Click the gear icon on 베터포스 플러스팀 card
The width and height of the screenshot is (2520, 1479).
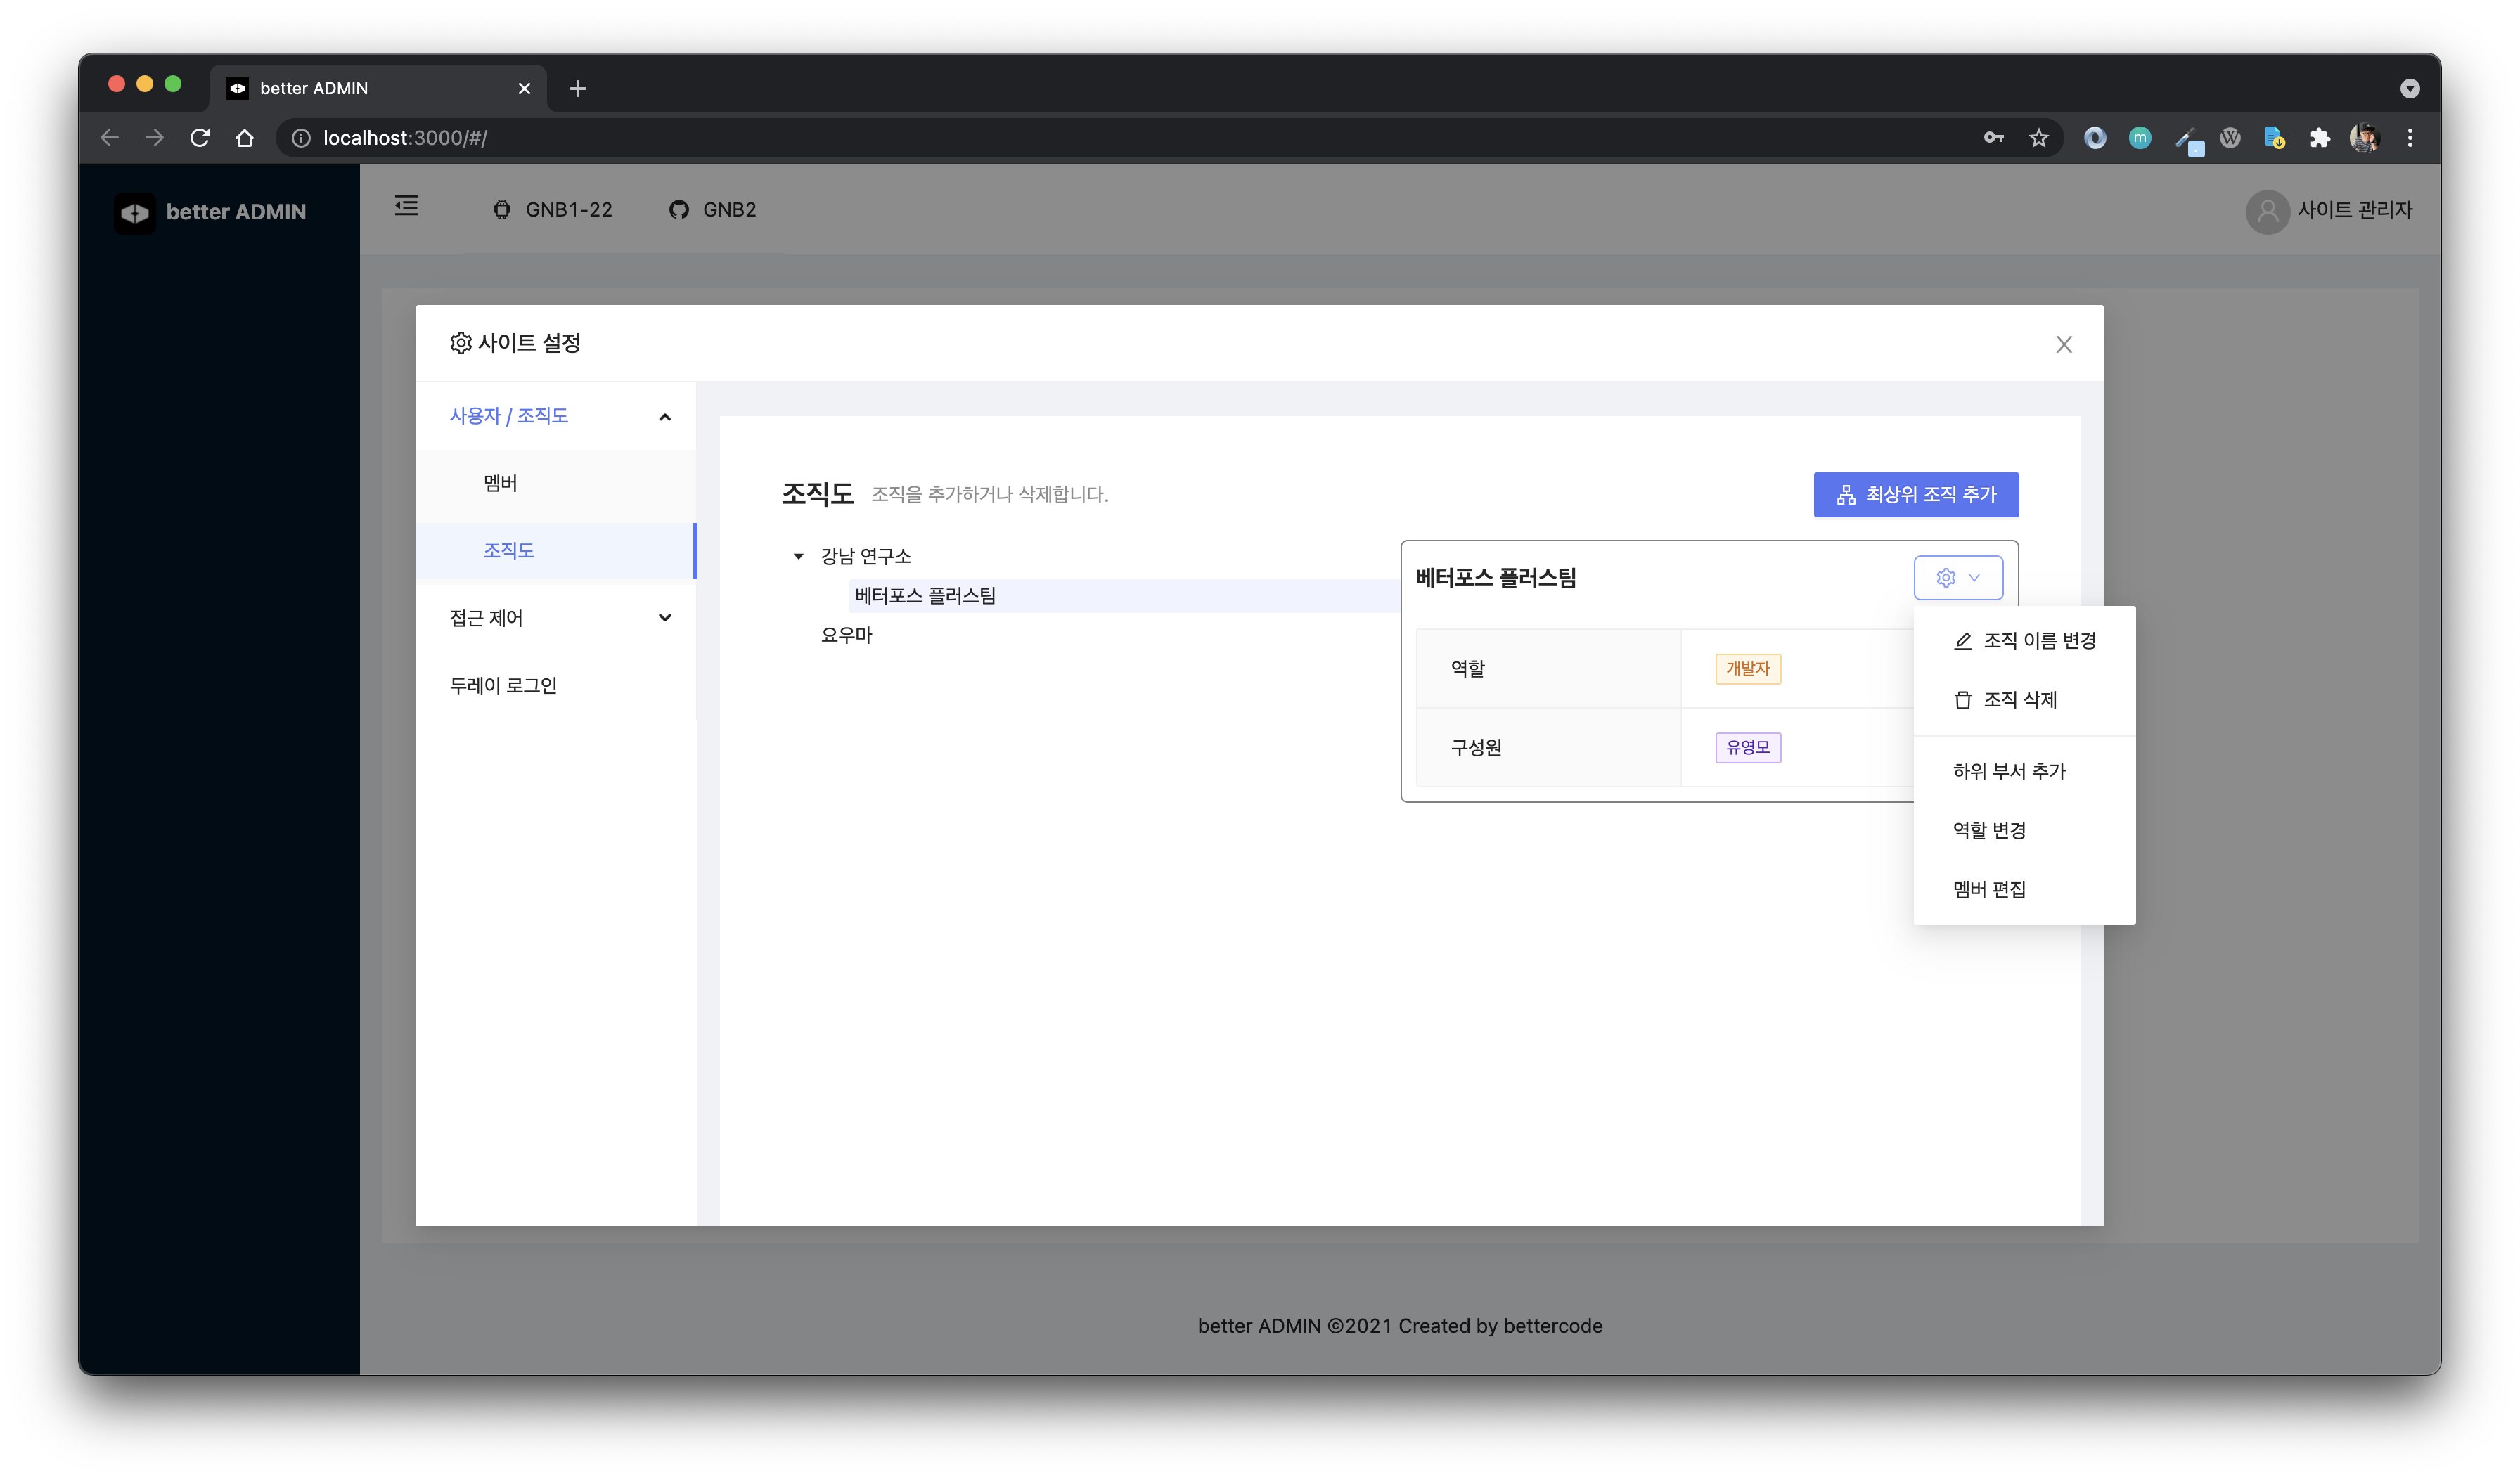[x=1945, y=578]
